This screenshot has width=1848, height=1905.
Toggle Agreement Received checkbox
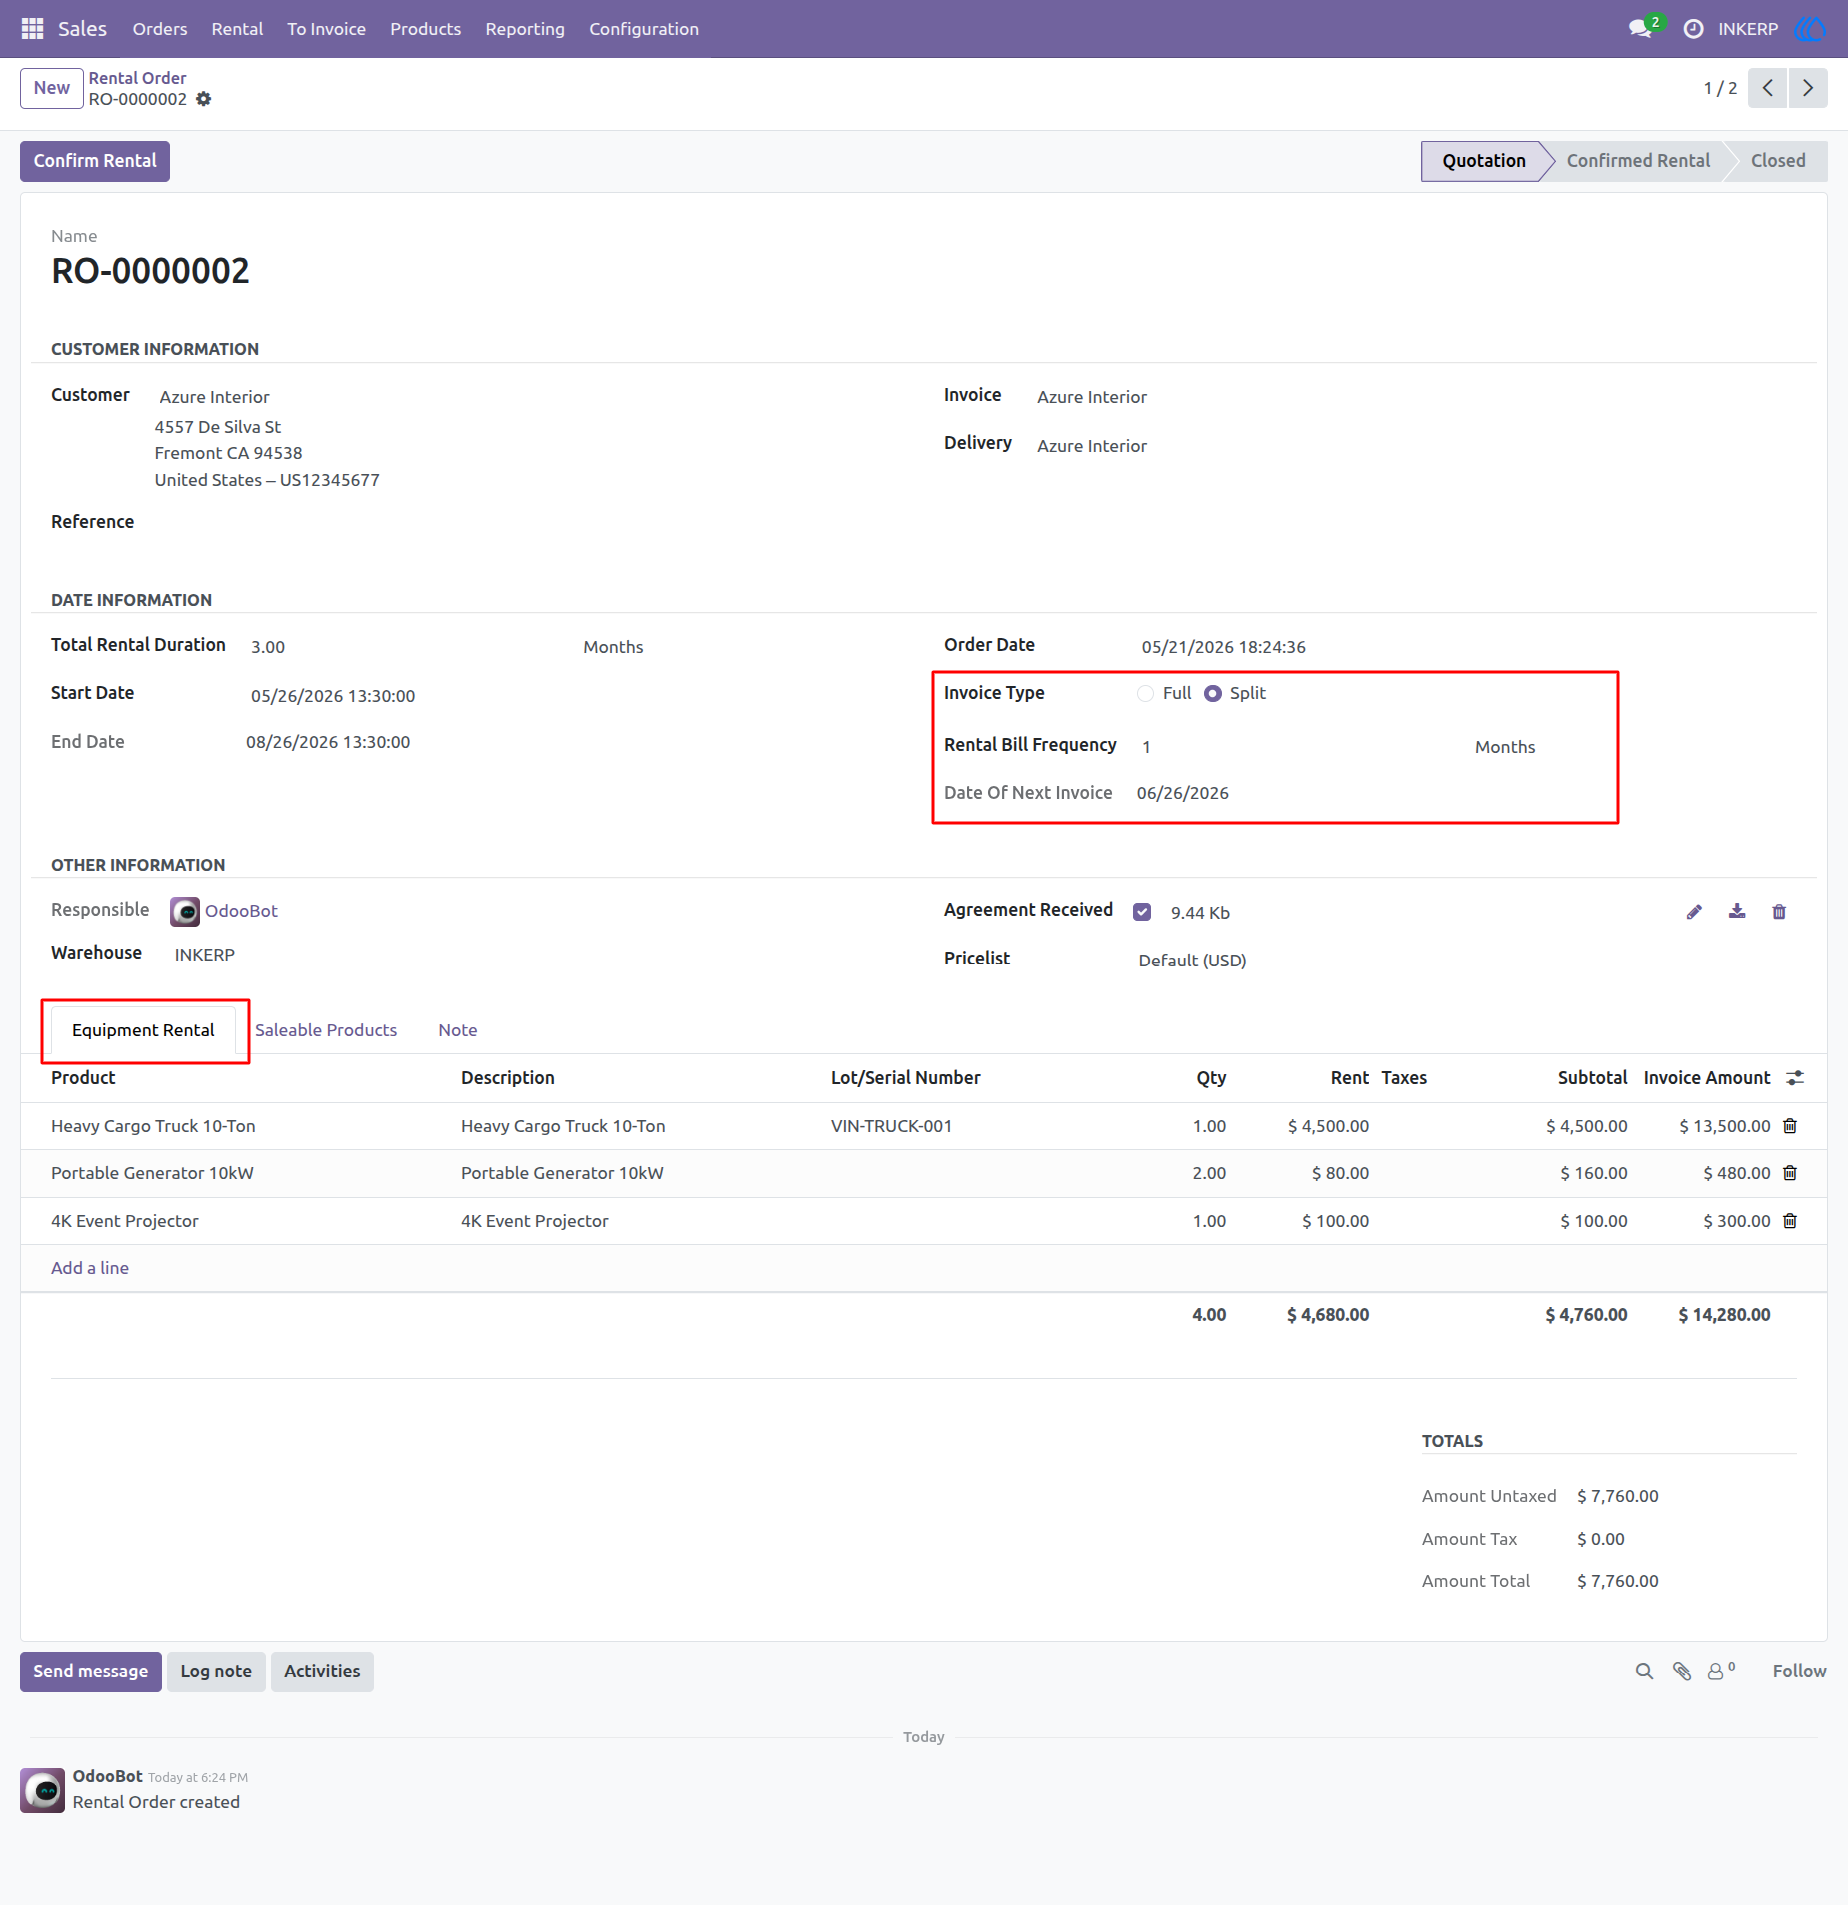click(x=1142, y=912)
